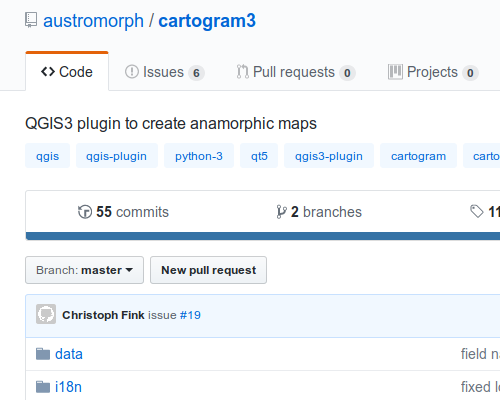This screenshot has height=400, width=500.
Task: Select the qgis-plugin topic tag
Action: tap(117, 156)
